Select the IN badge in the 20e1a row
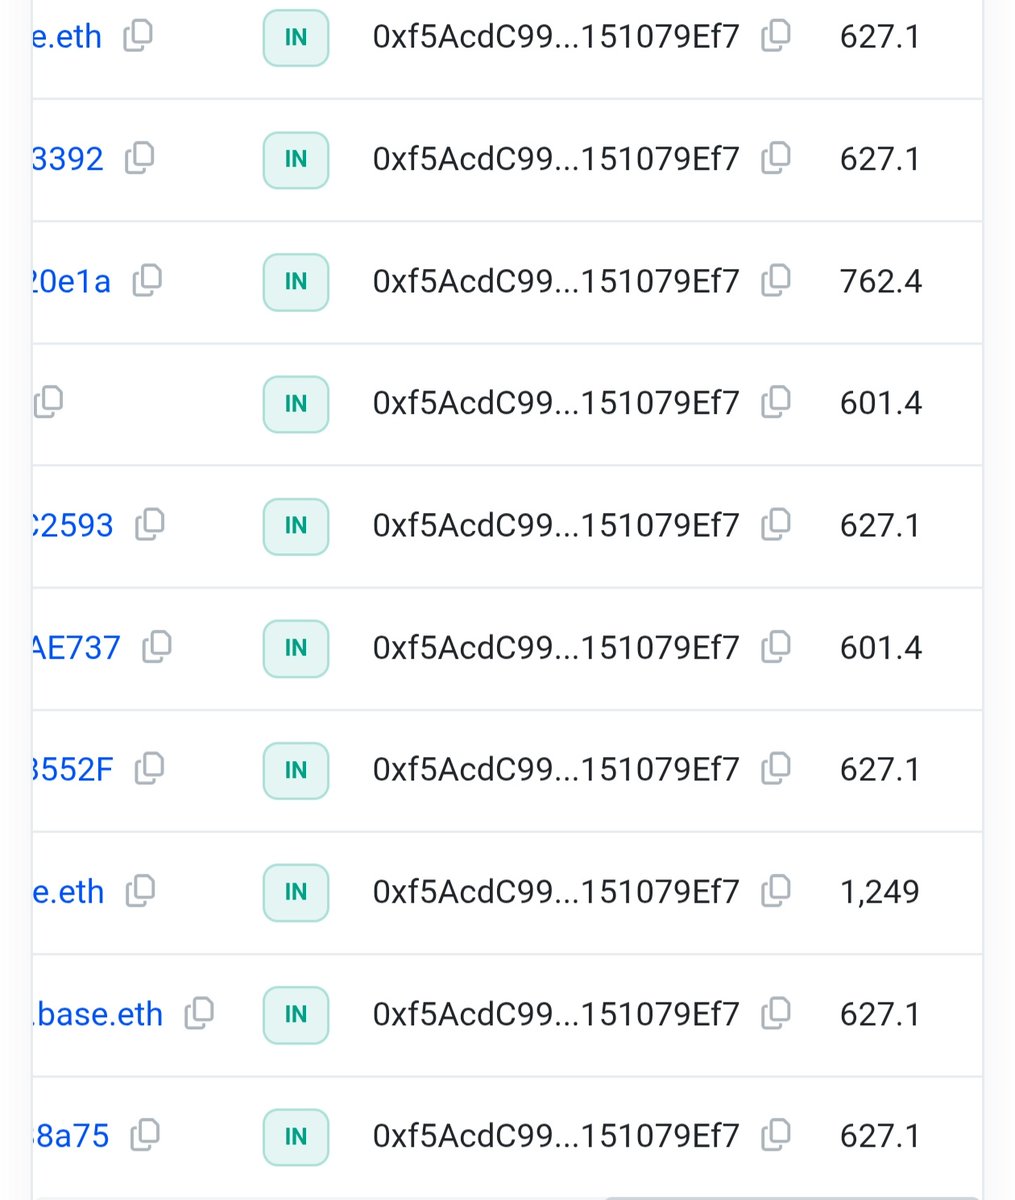1015x1200 pixels. click(x=296, y=281)
